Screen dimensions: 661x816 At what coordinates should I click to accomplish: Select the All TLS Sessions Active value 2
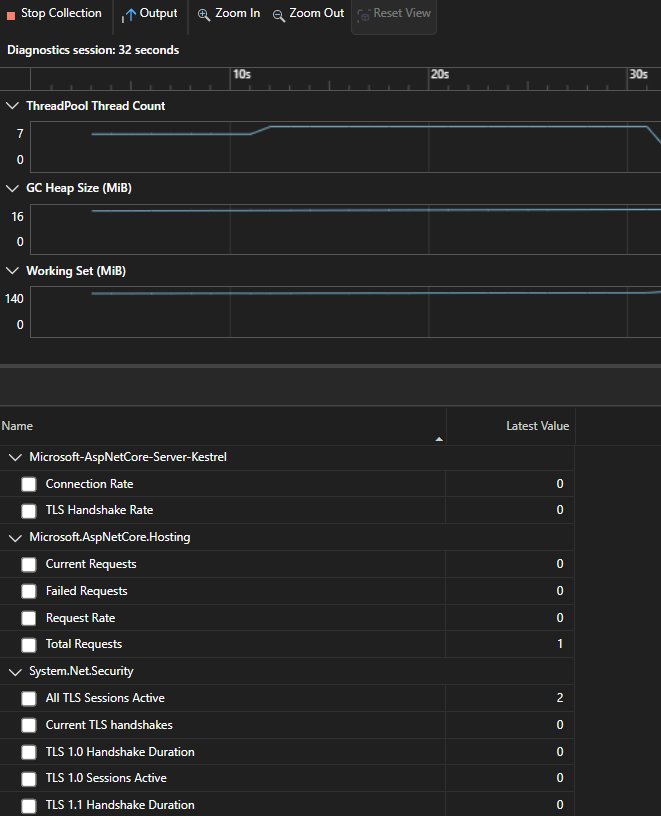(x=560, y=698)
